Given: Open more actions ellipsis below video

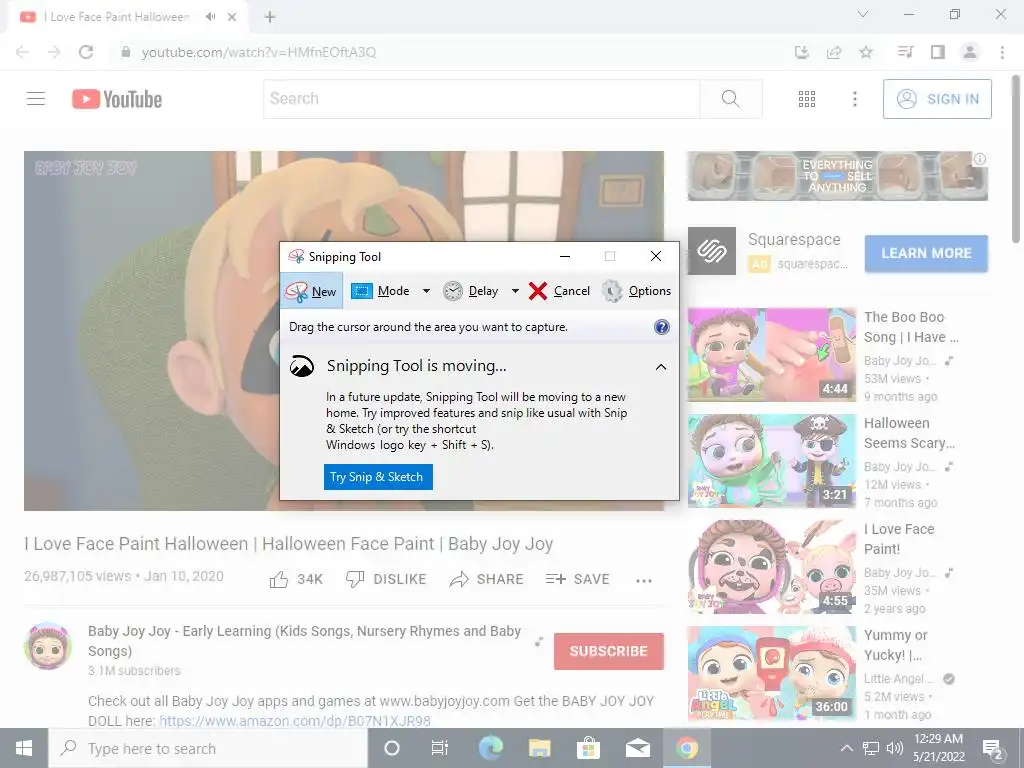Looking at the screenshot, I should point(644,581).
